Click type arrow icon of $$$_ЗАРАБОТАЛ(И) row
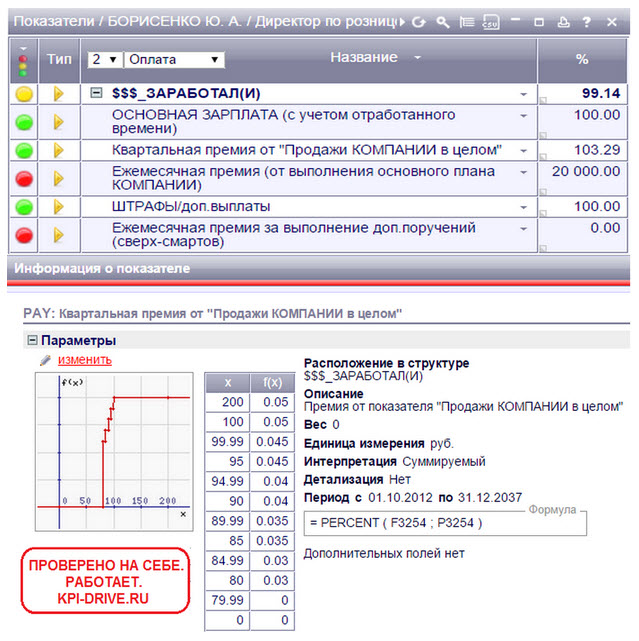The width and height of the screenshot is (639, 641). pyautogui.click(x=58, y=94)
